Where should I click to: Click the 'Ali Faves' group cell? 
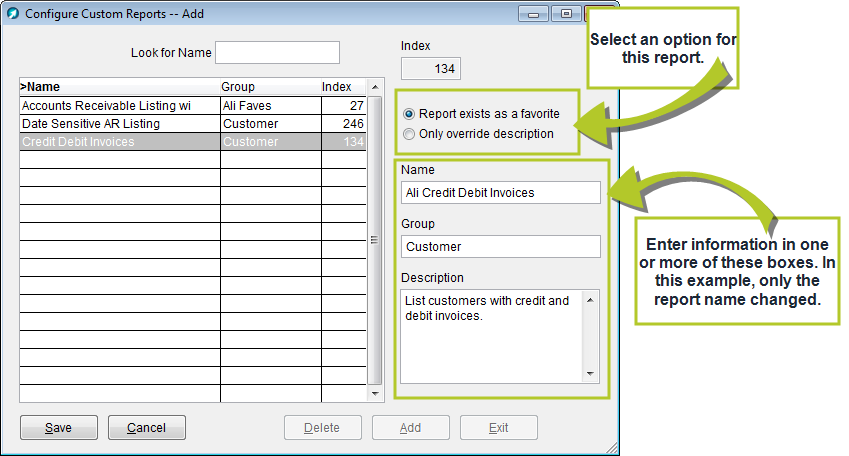[x=271, y=106]
